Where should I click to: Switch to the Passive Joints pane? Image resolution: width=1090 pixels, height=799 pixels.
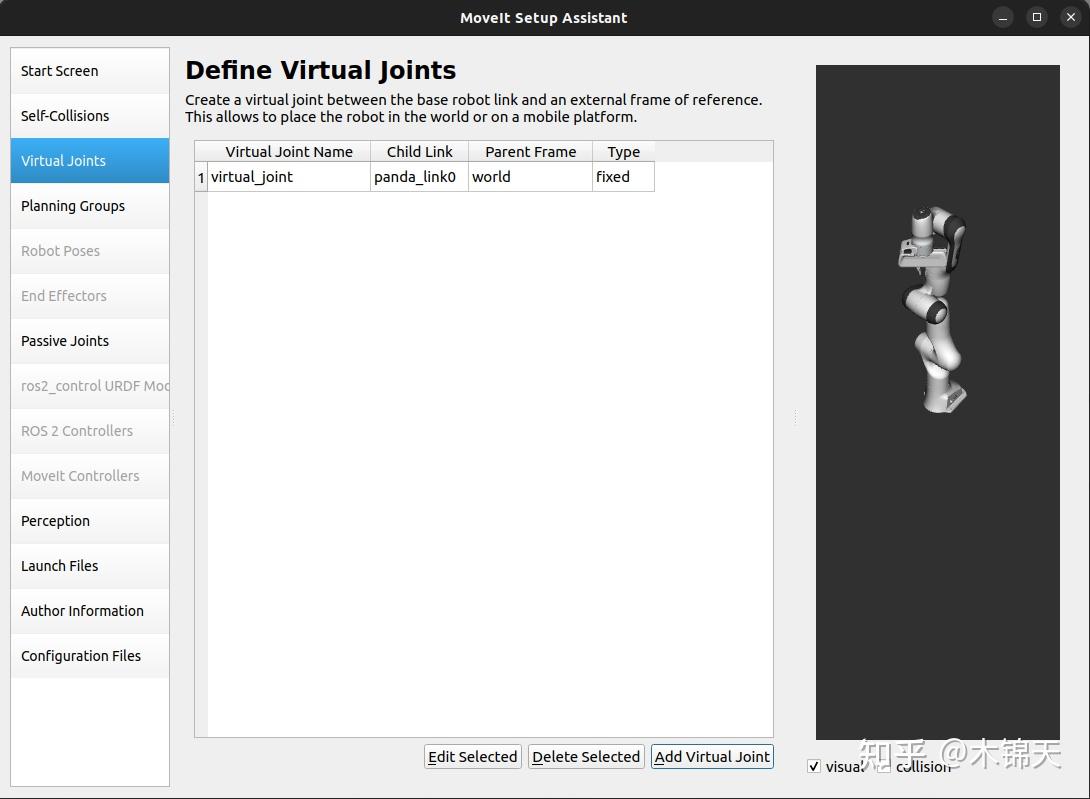[64, 340]
